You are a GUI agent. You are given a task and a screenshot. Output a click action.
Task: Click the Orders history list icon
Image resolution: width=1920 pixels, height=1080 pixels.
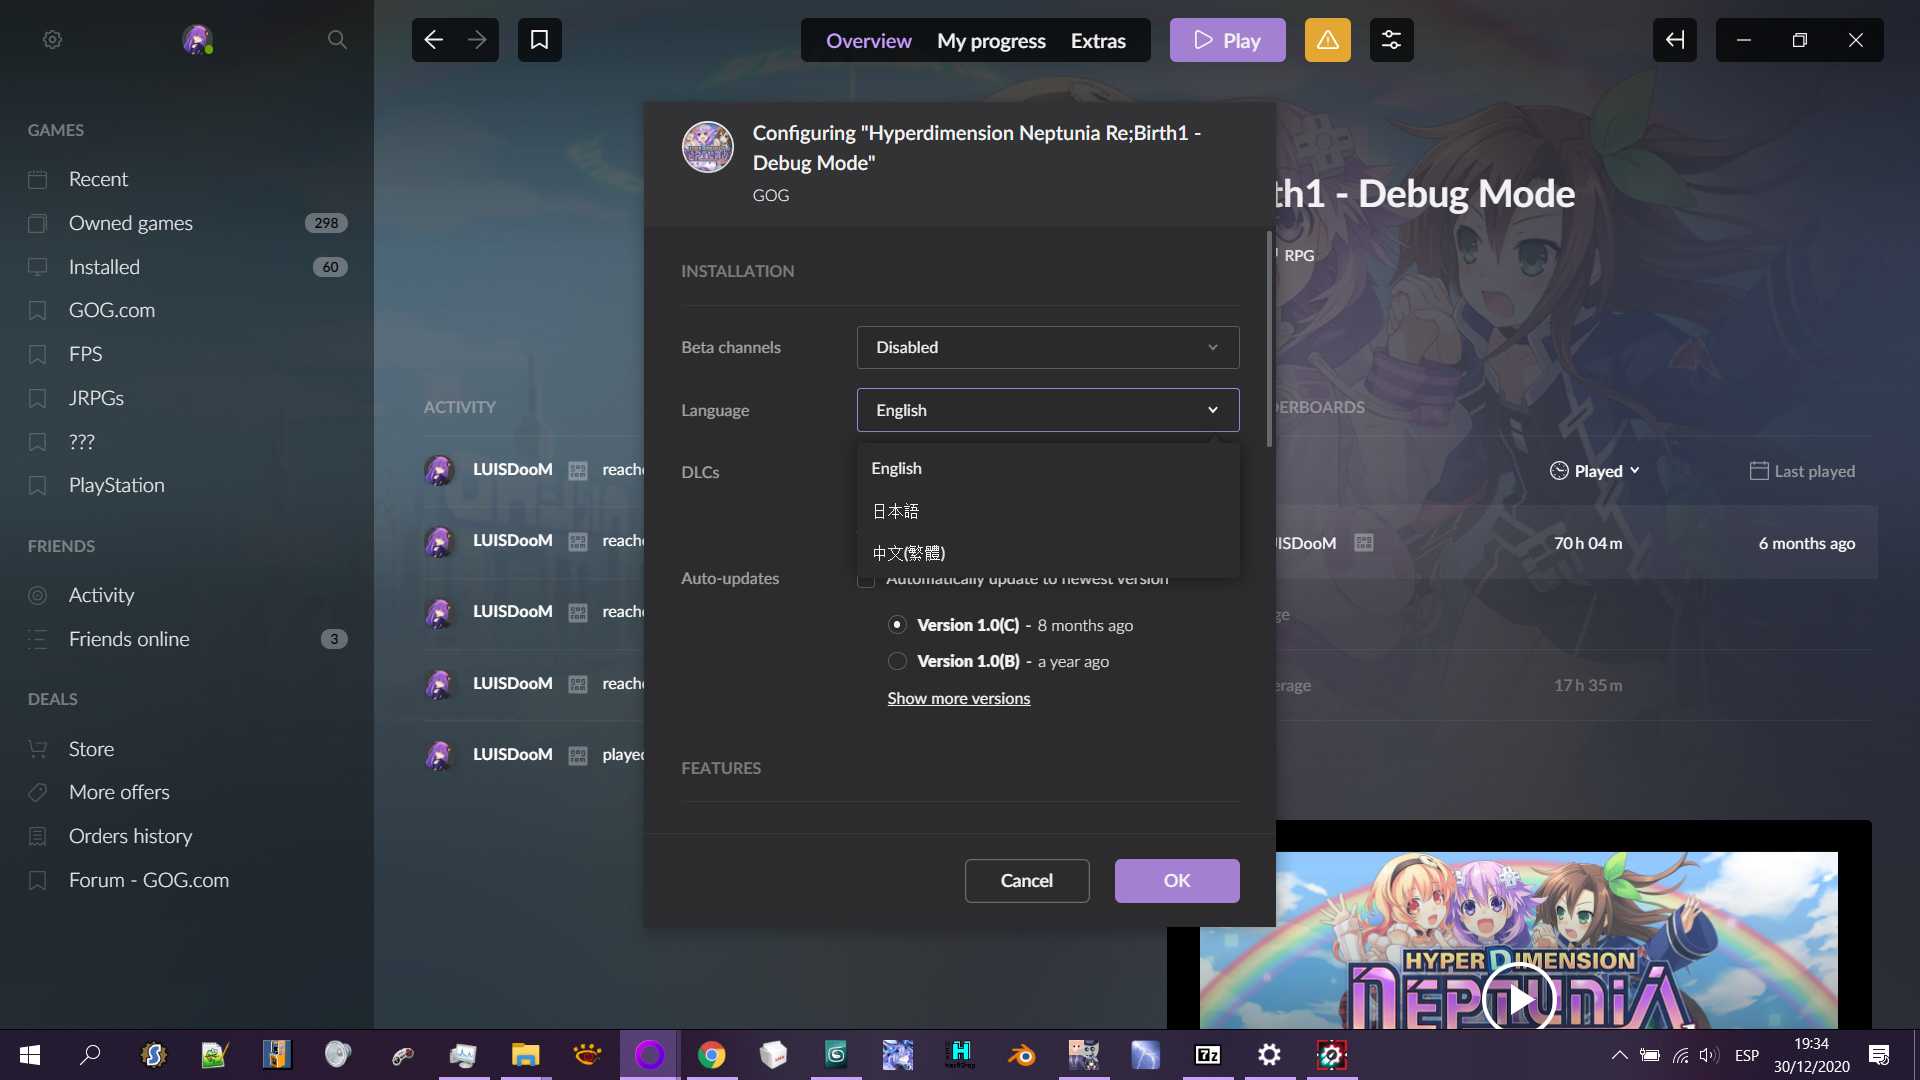pyautogui.click(x=38, y=836)
